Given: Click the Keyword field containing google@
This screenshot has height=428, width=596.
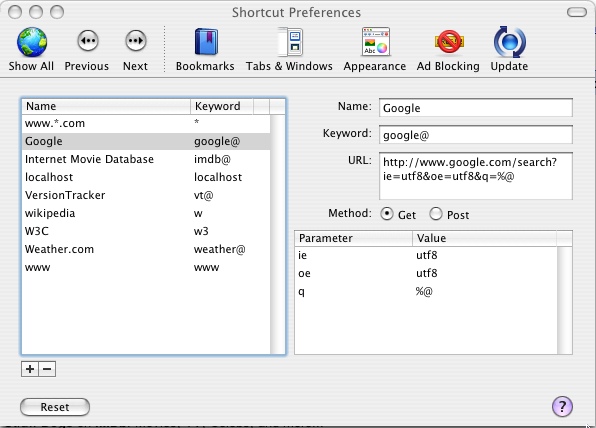Looking at the screenshot, I should 476,135.
